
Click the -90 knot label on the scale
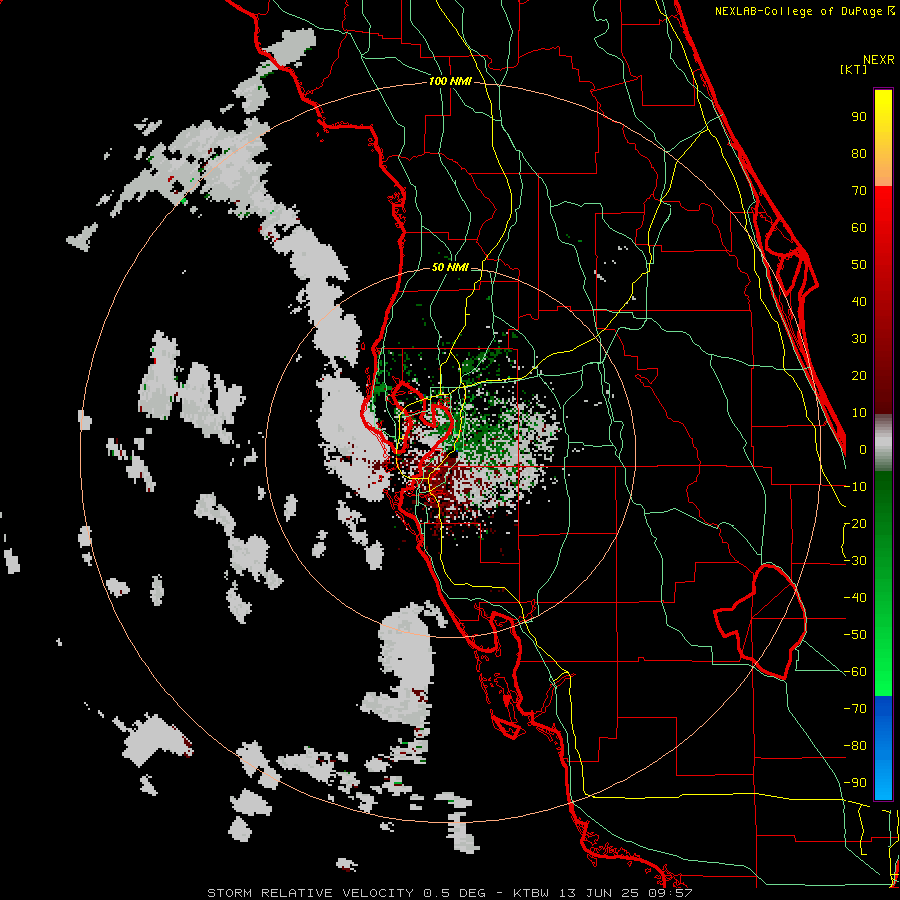855,783
